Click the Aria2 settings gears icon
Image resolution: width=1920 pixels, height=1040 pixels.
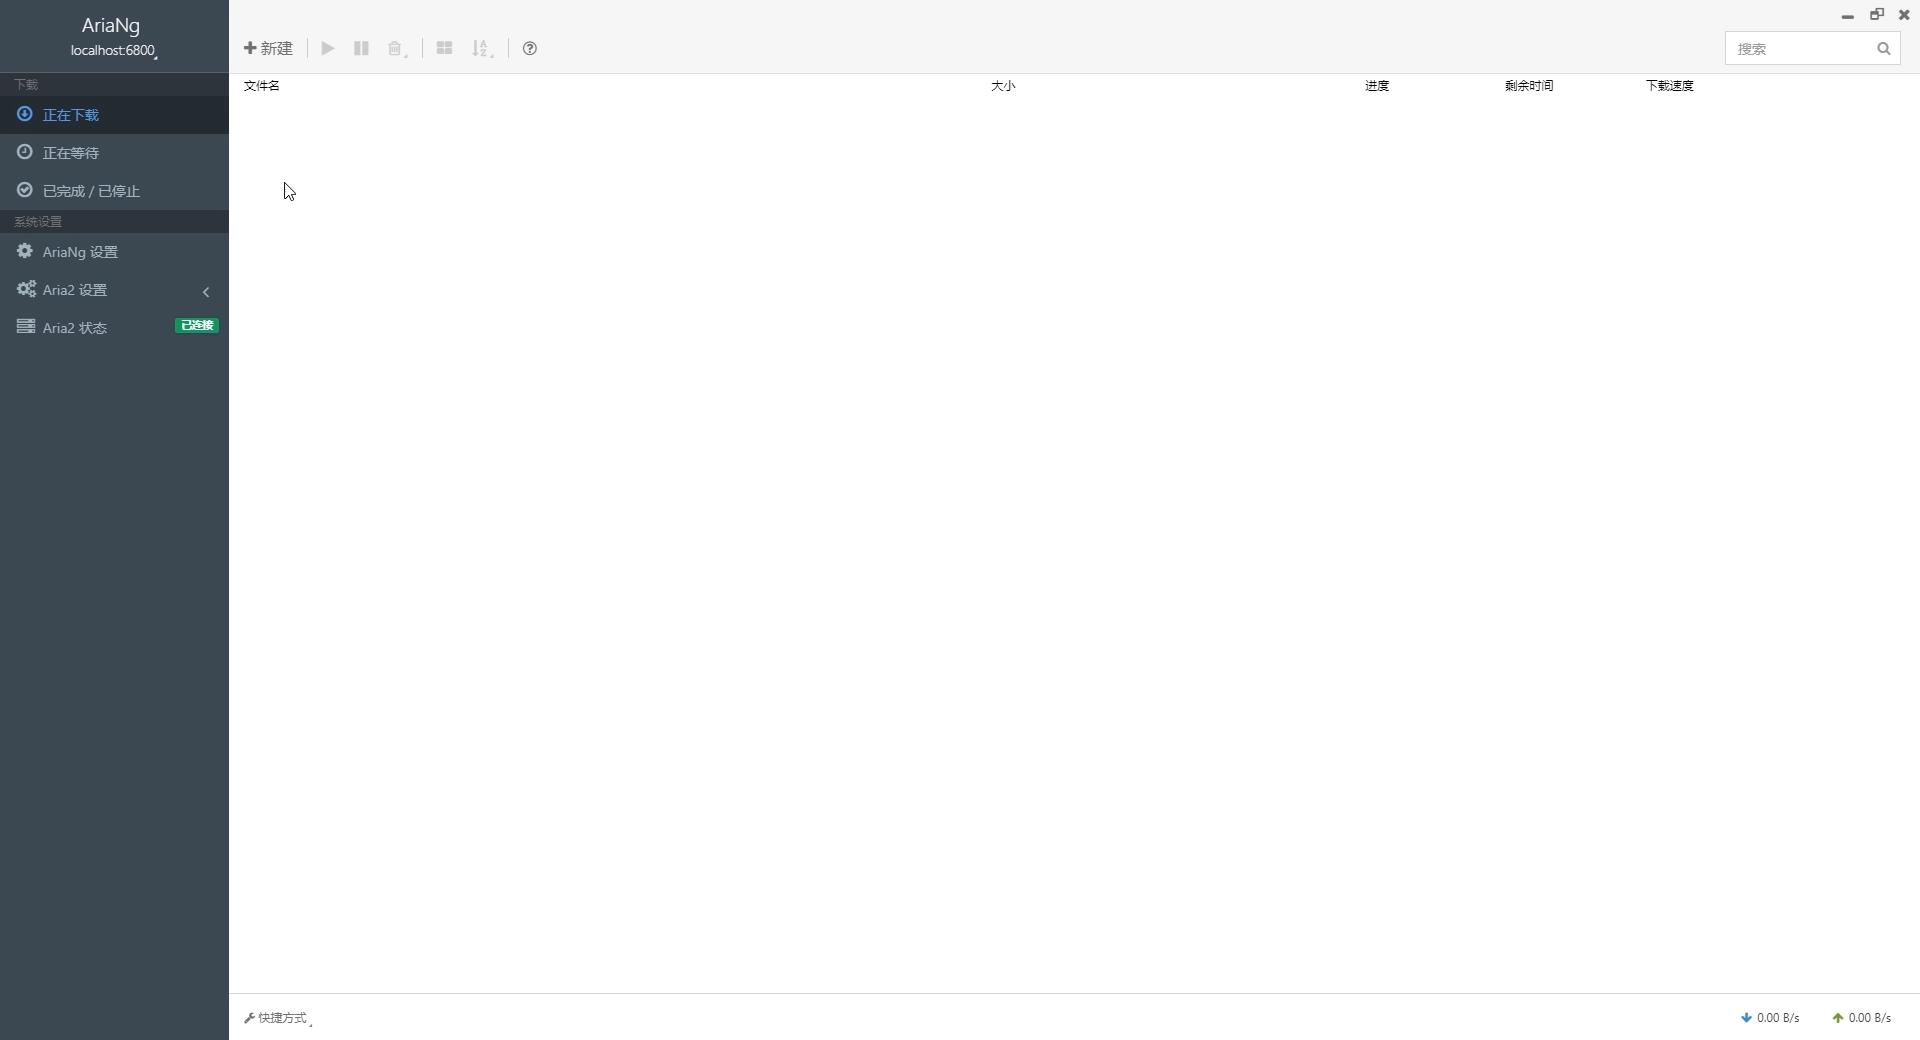[26, 289]
